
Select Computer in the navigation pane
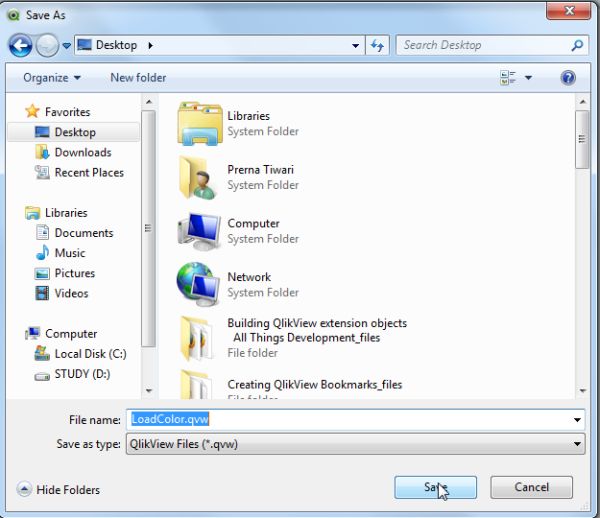61,334
